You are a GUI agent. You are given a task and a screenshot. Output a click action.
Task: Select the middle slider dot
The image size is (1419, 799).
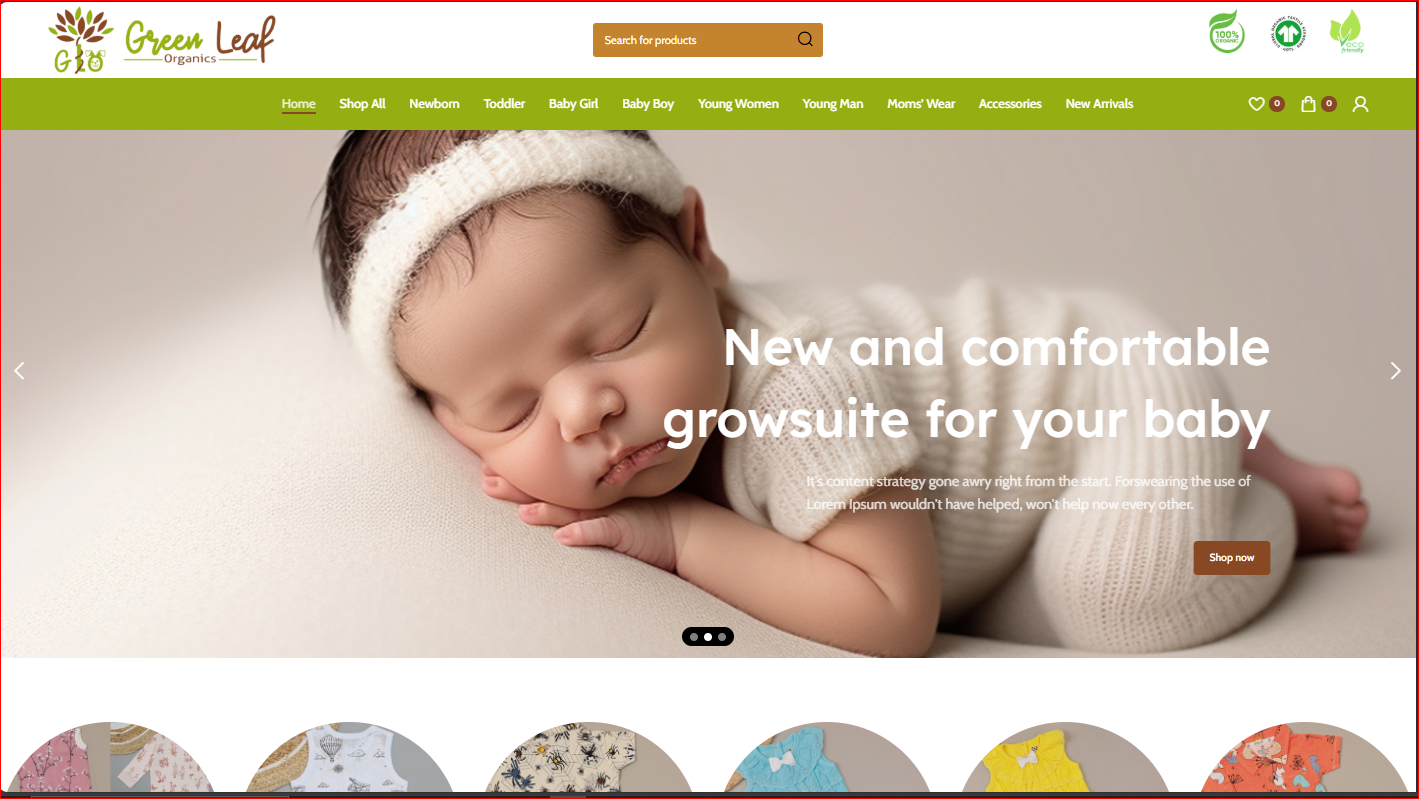[x=708, y=637]
